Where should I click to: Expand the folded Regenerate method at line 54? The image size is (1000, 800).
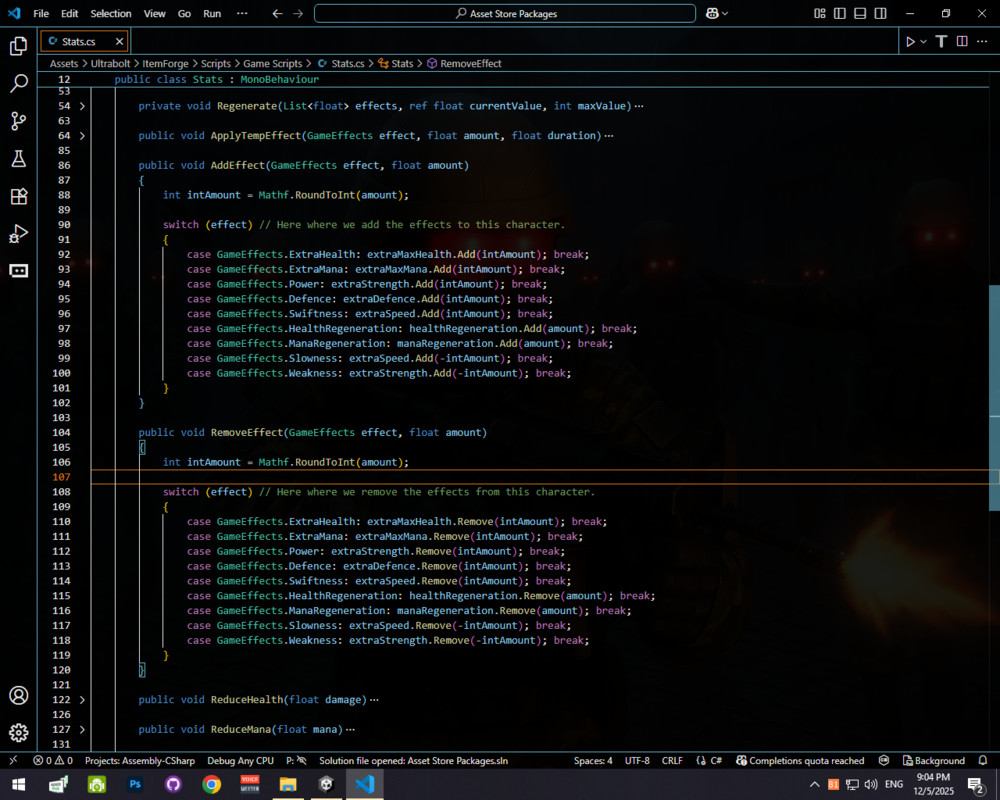pos(82,106)
